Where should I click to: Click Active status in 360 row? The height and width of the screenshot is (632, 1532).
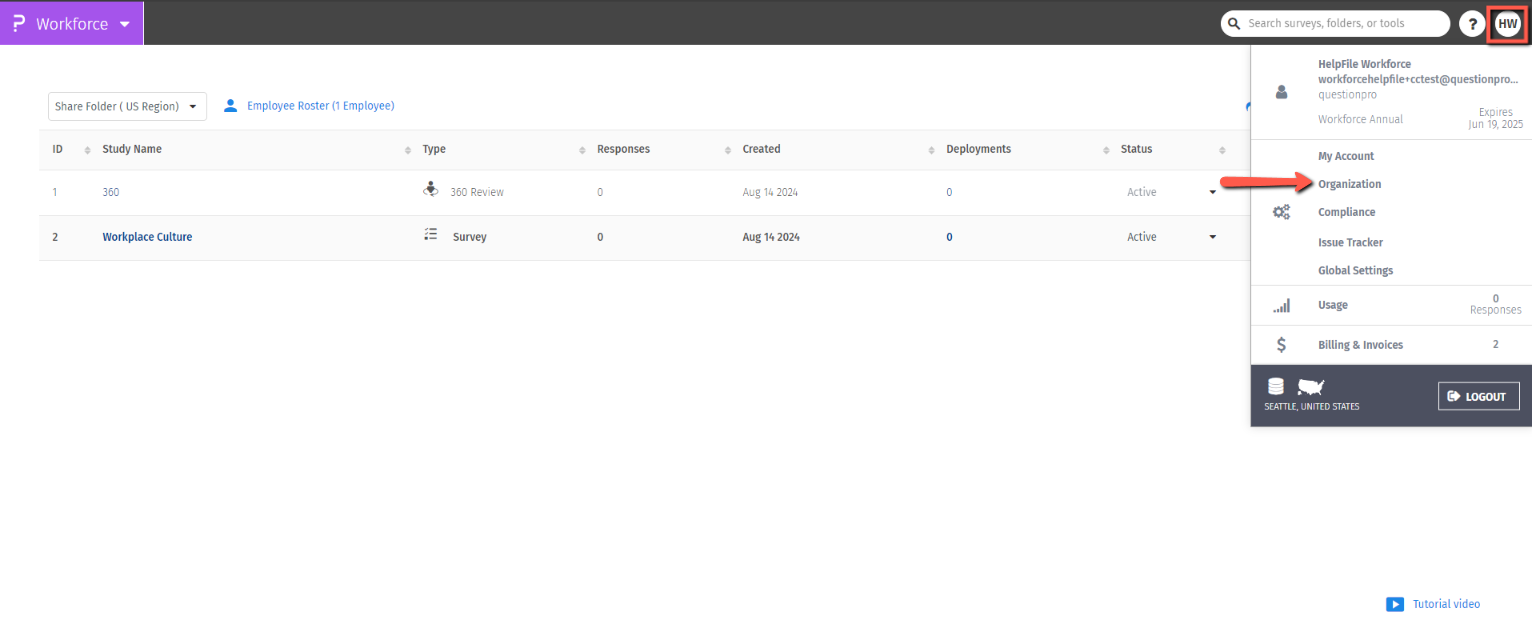1142,192
